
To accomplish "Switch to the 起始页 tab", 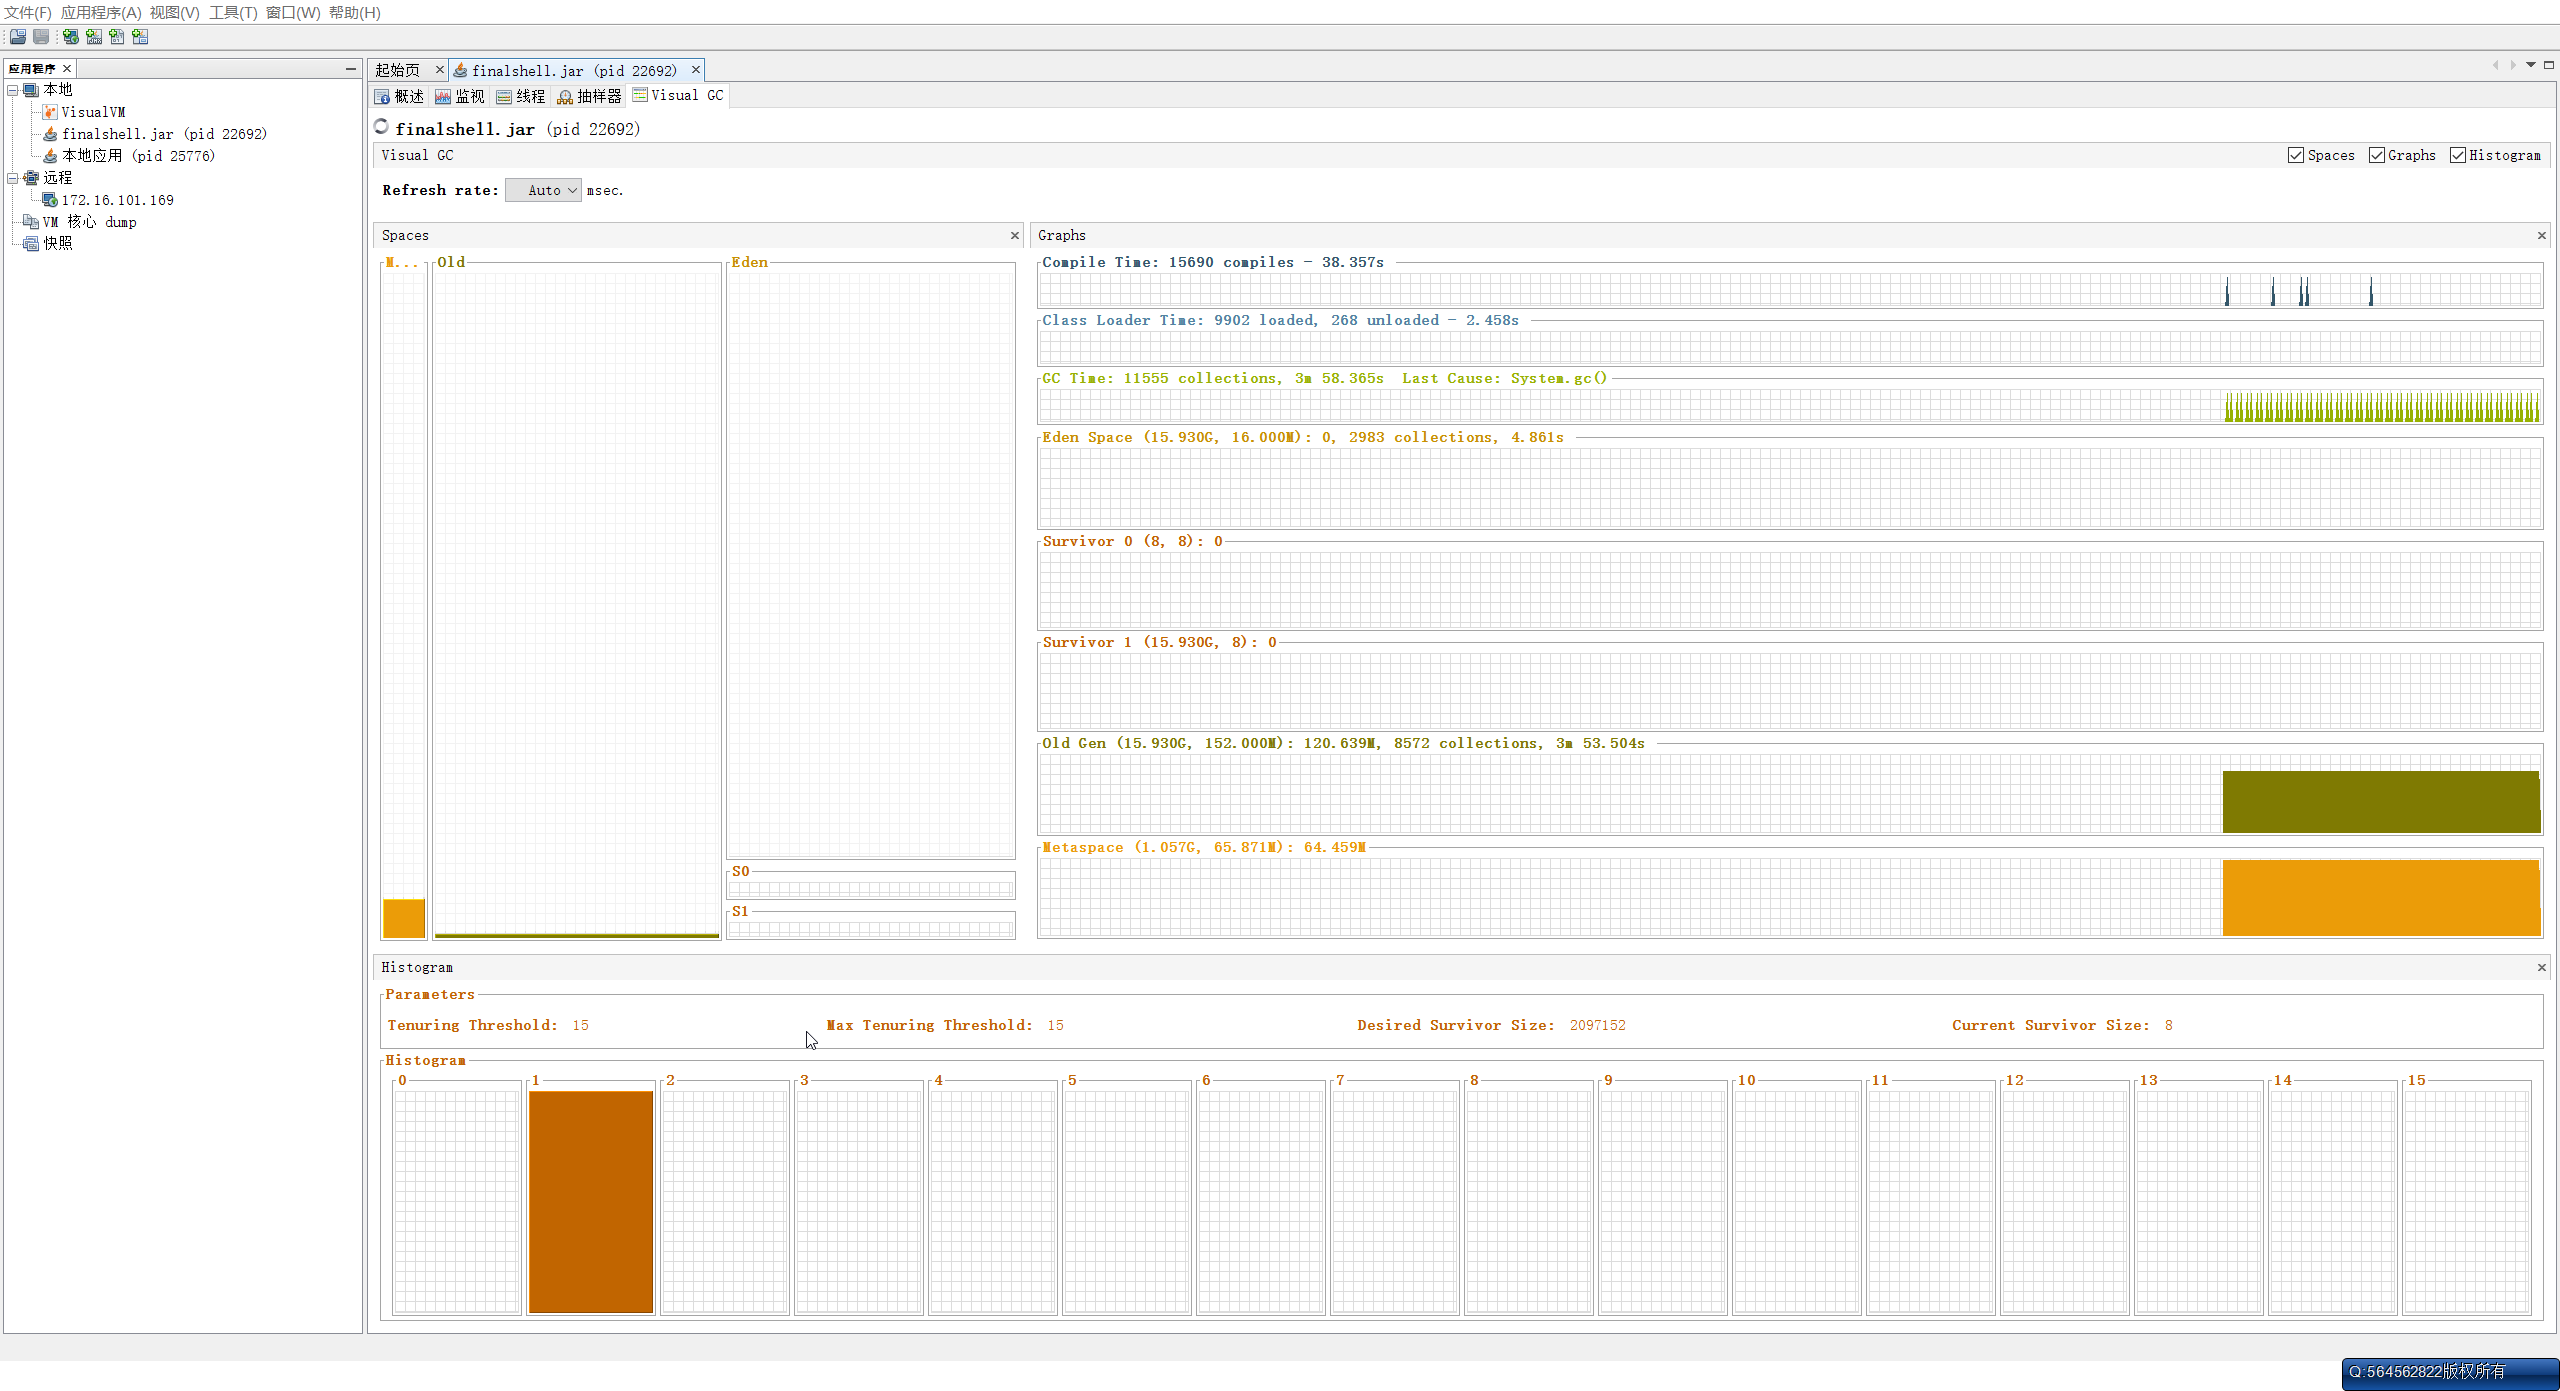I will pos(398,70).
